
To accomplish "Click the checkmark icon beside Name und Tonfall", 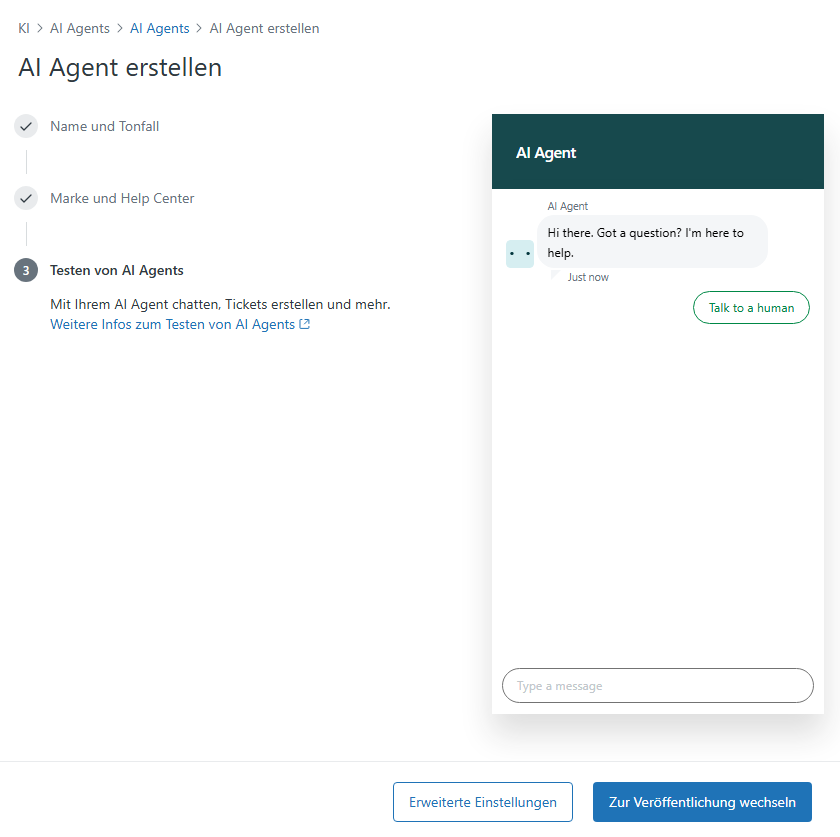I will [26, 127].
